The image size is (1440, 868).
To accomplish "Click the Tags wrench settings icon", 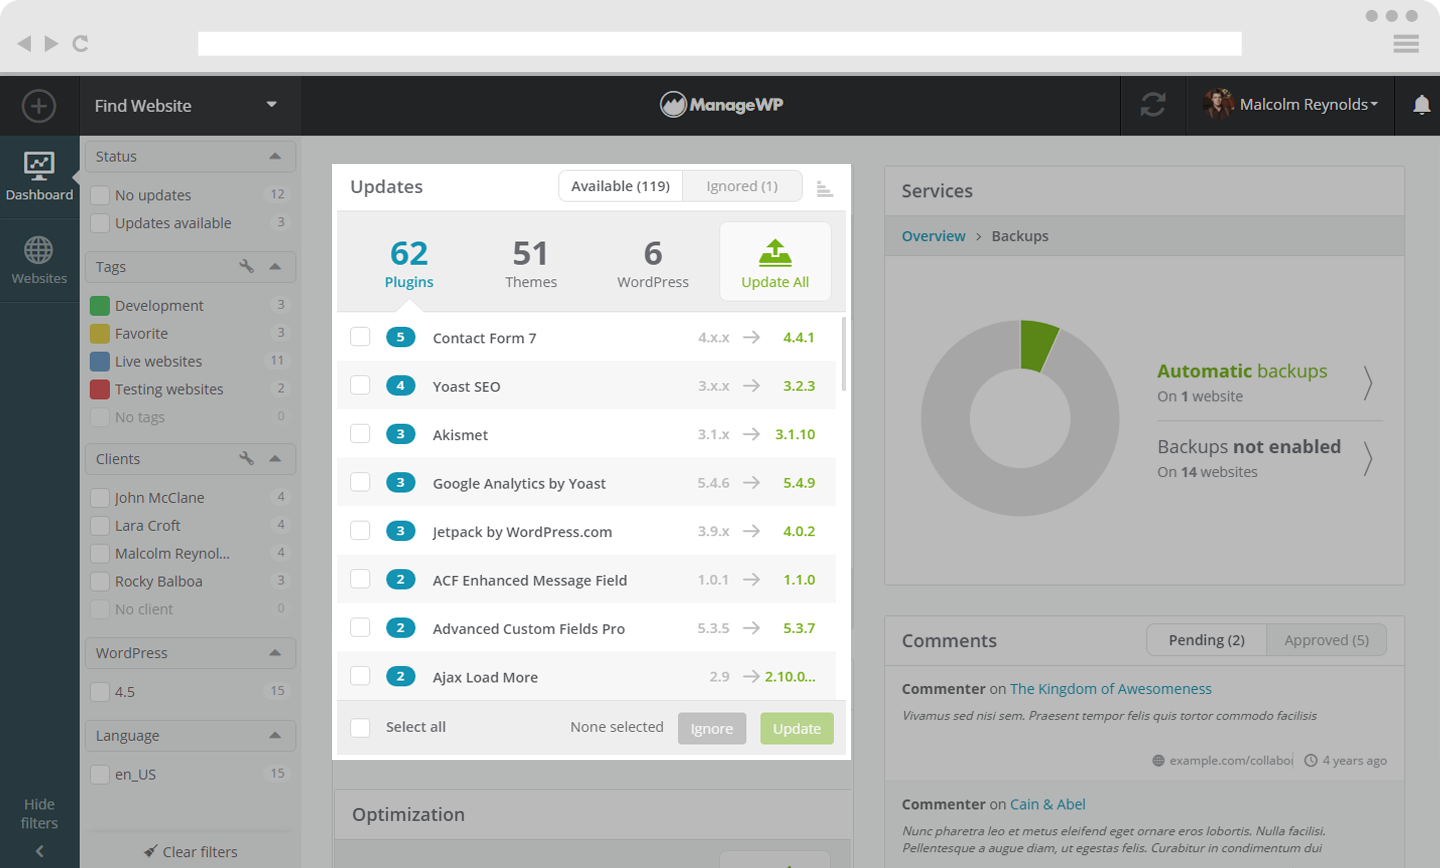I will 246,266.
